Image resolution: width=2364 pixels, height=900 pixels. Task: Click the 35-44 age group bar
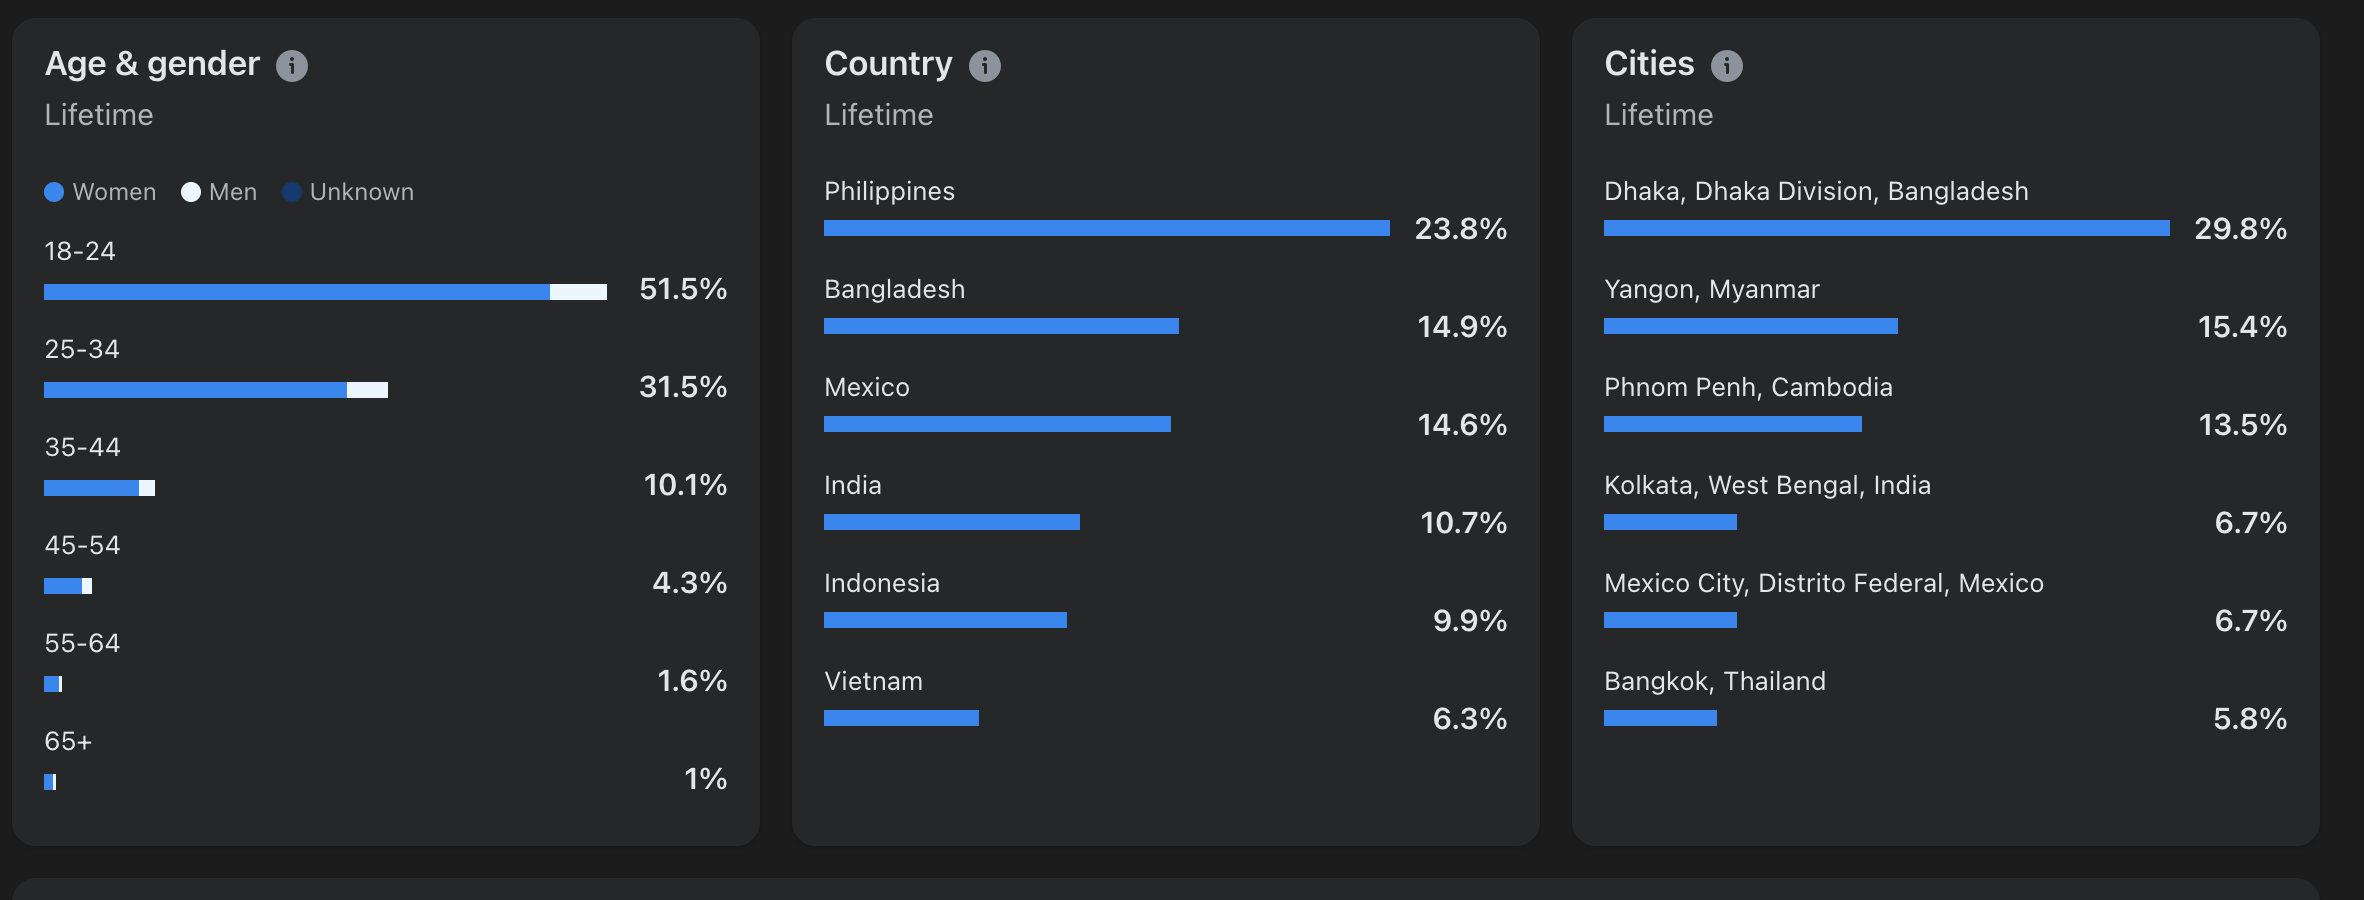[99, 488]
